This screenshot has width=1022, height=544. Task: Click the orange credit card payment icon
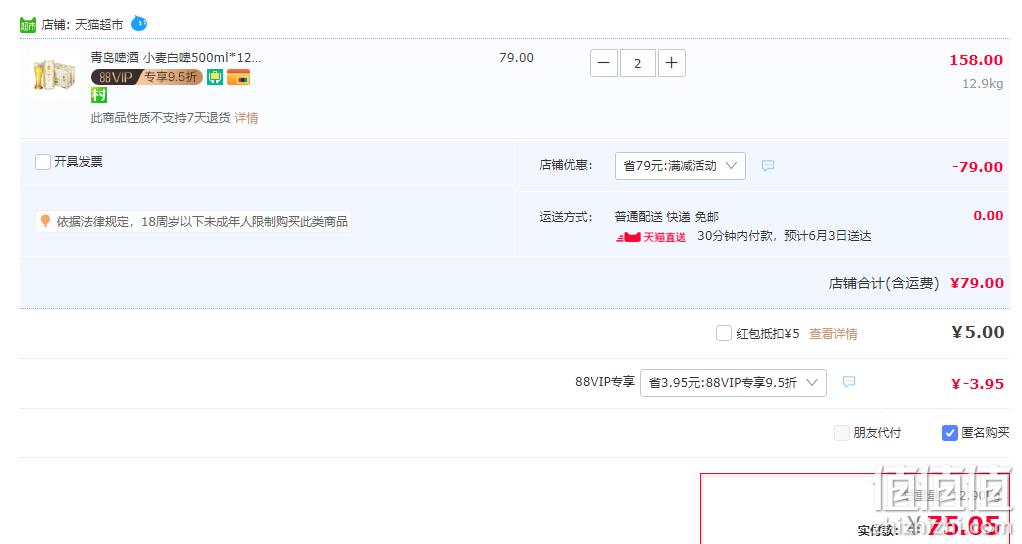[x=239, y=77]
